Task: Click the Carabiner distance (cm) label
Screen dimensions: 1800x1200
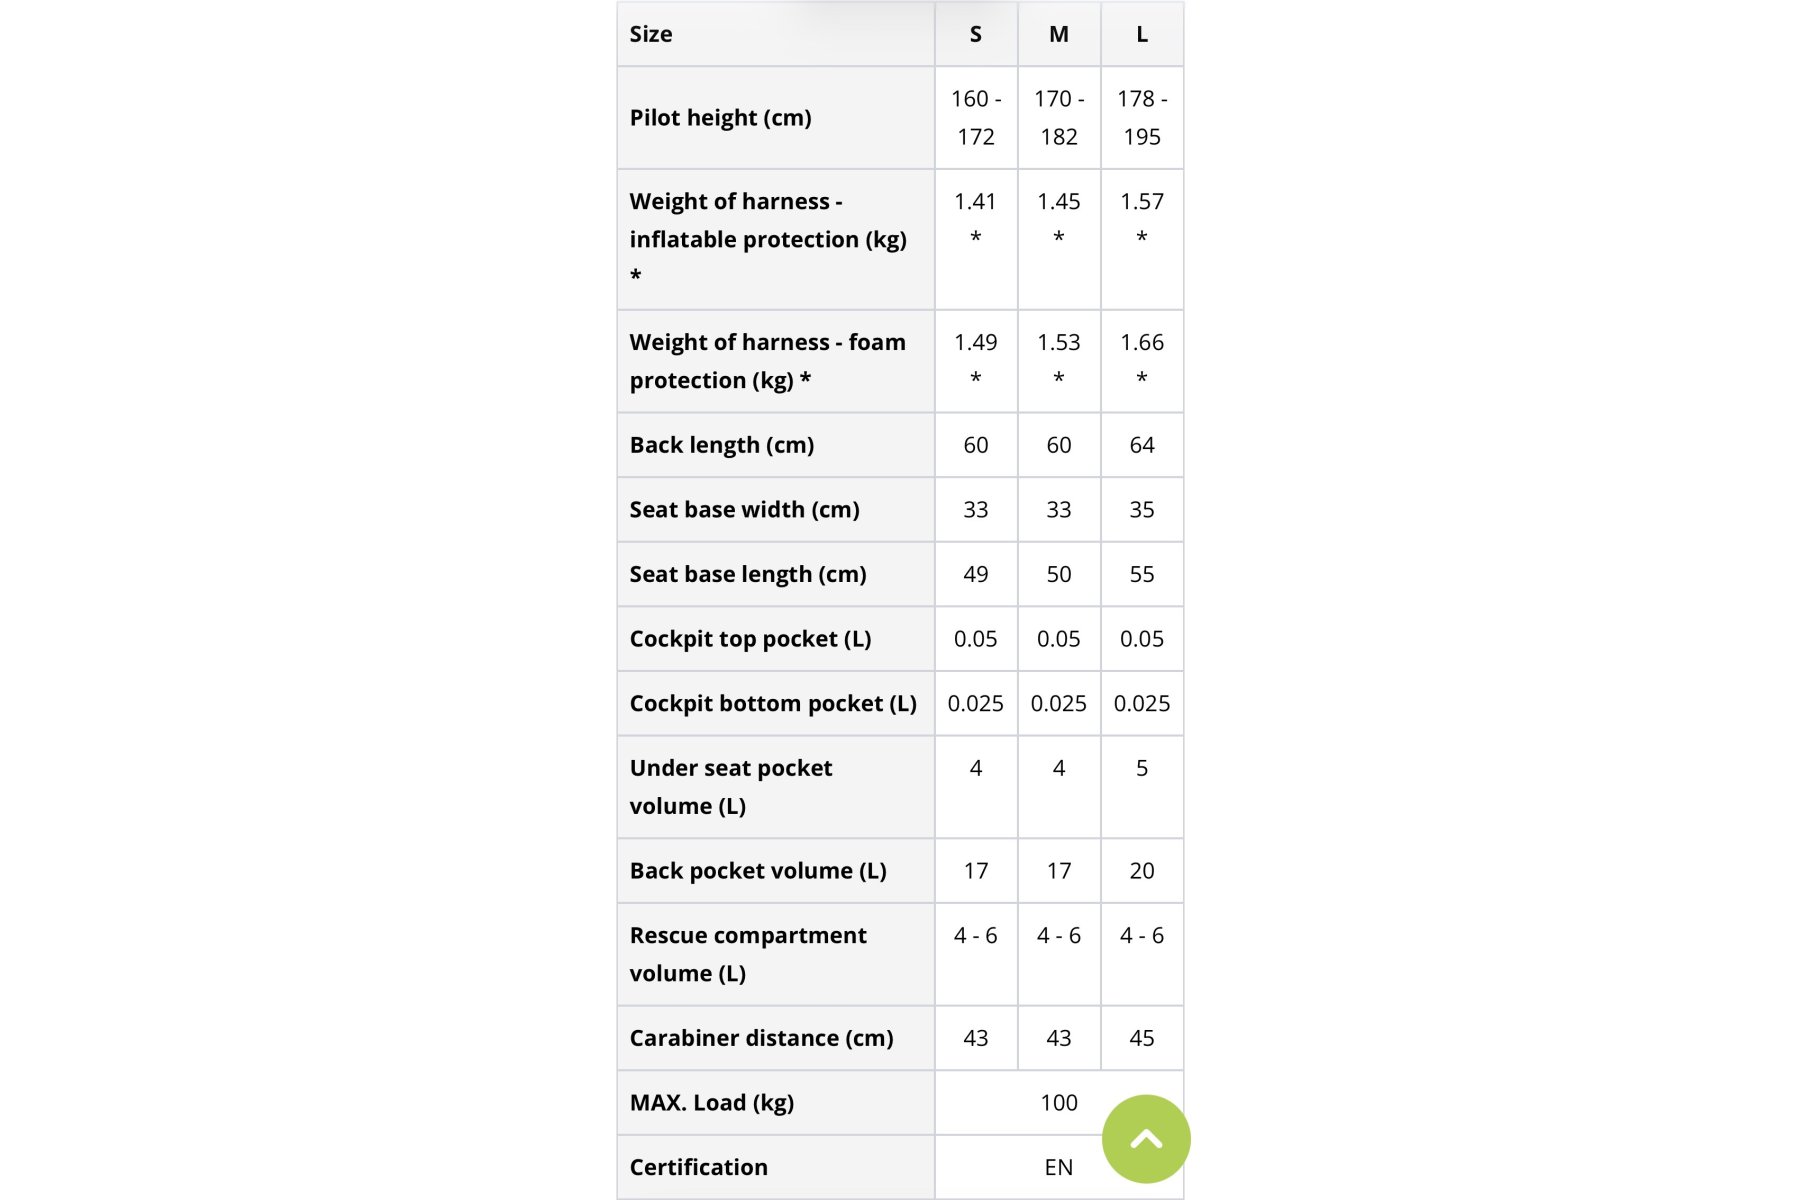Action: point(762,1038)
